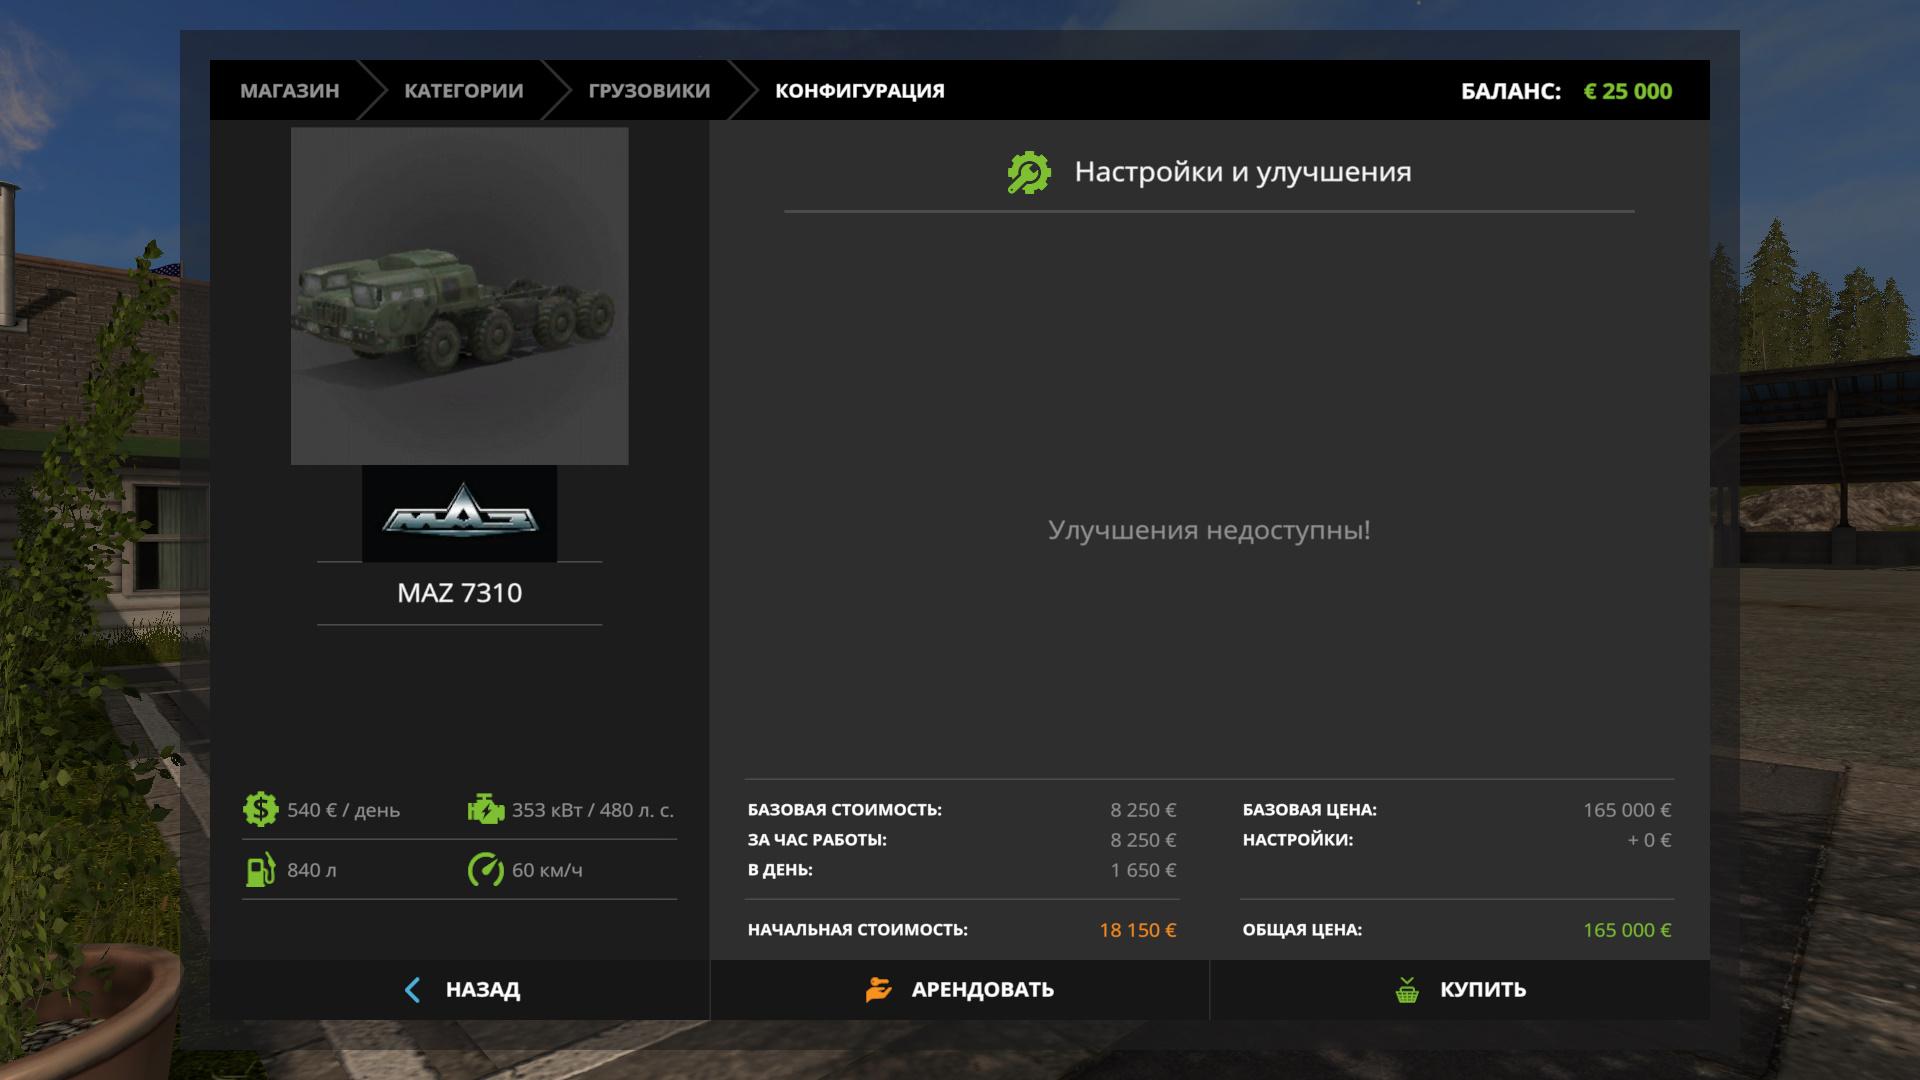
Task: Click the green shopping basket icon
Action: pyautogui.click(x=1407, y=990)
